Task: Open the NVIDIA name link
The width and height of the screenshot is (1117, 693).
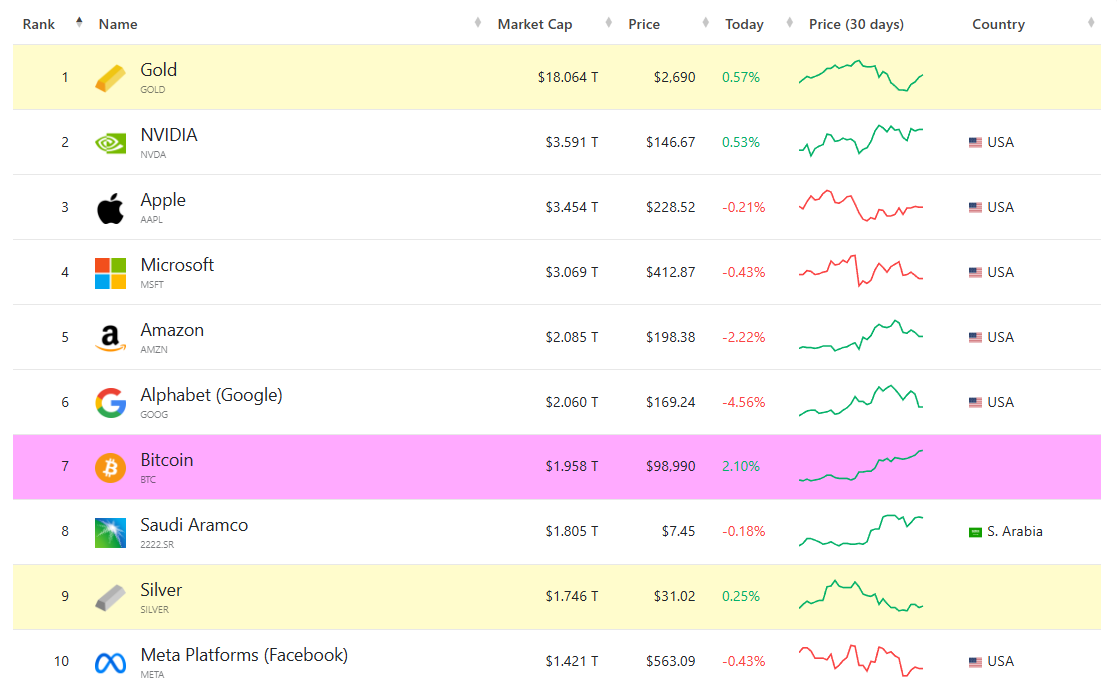Action: click(x=169, y=135)
